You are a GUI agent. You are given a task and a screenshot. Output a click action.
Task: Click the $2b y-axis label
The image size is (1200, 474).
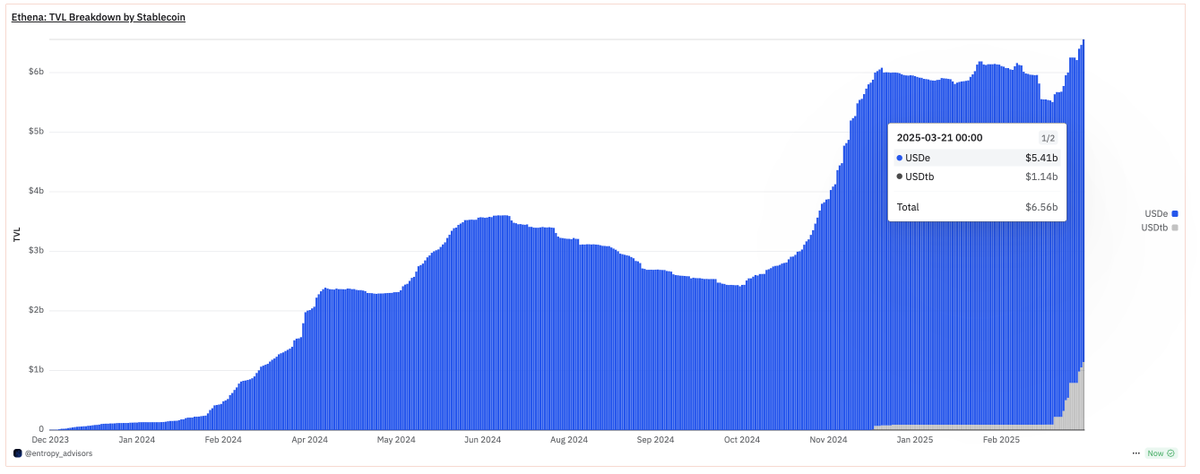(x=34, y=310)
